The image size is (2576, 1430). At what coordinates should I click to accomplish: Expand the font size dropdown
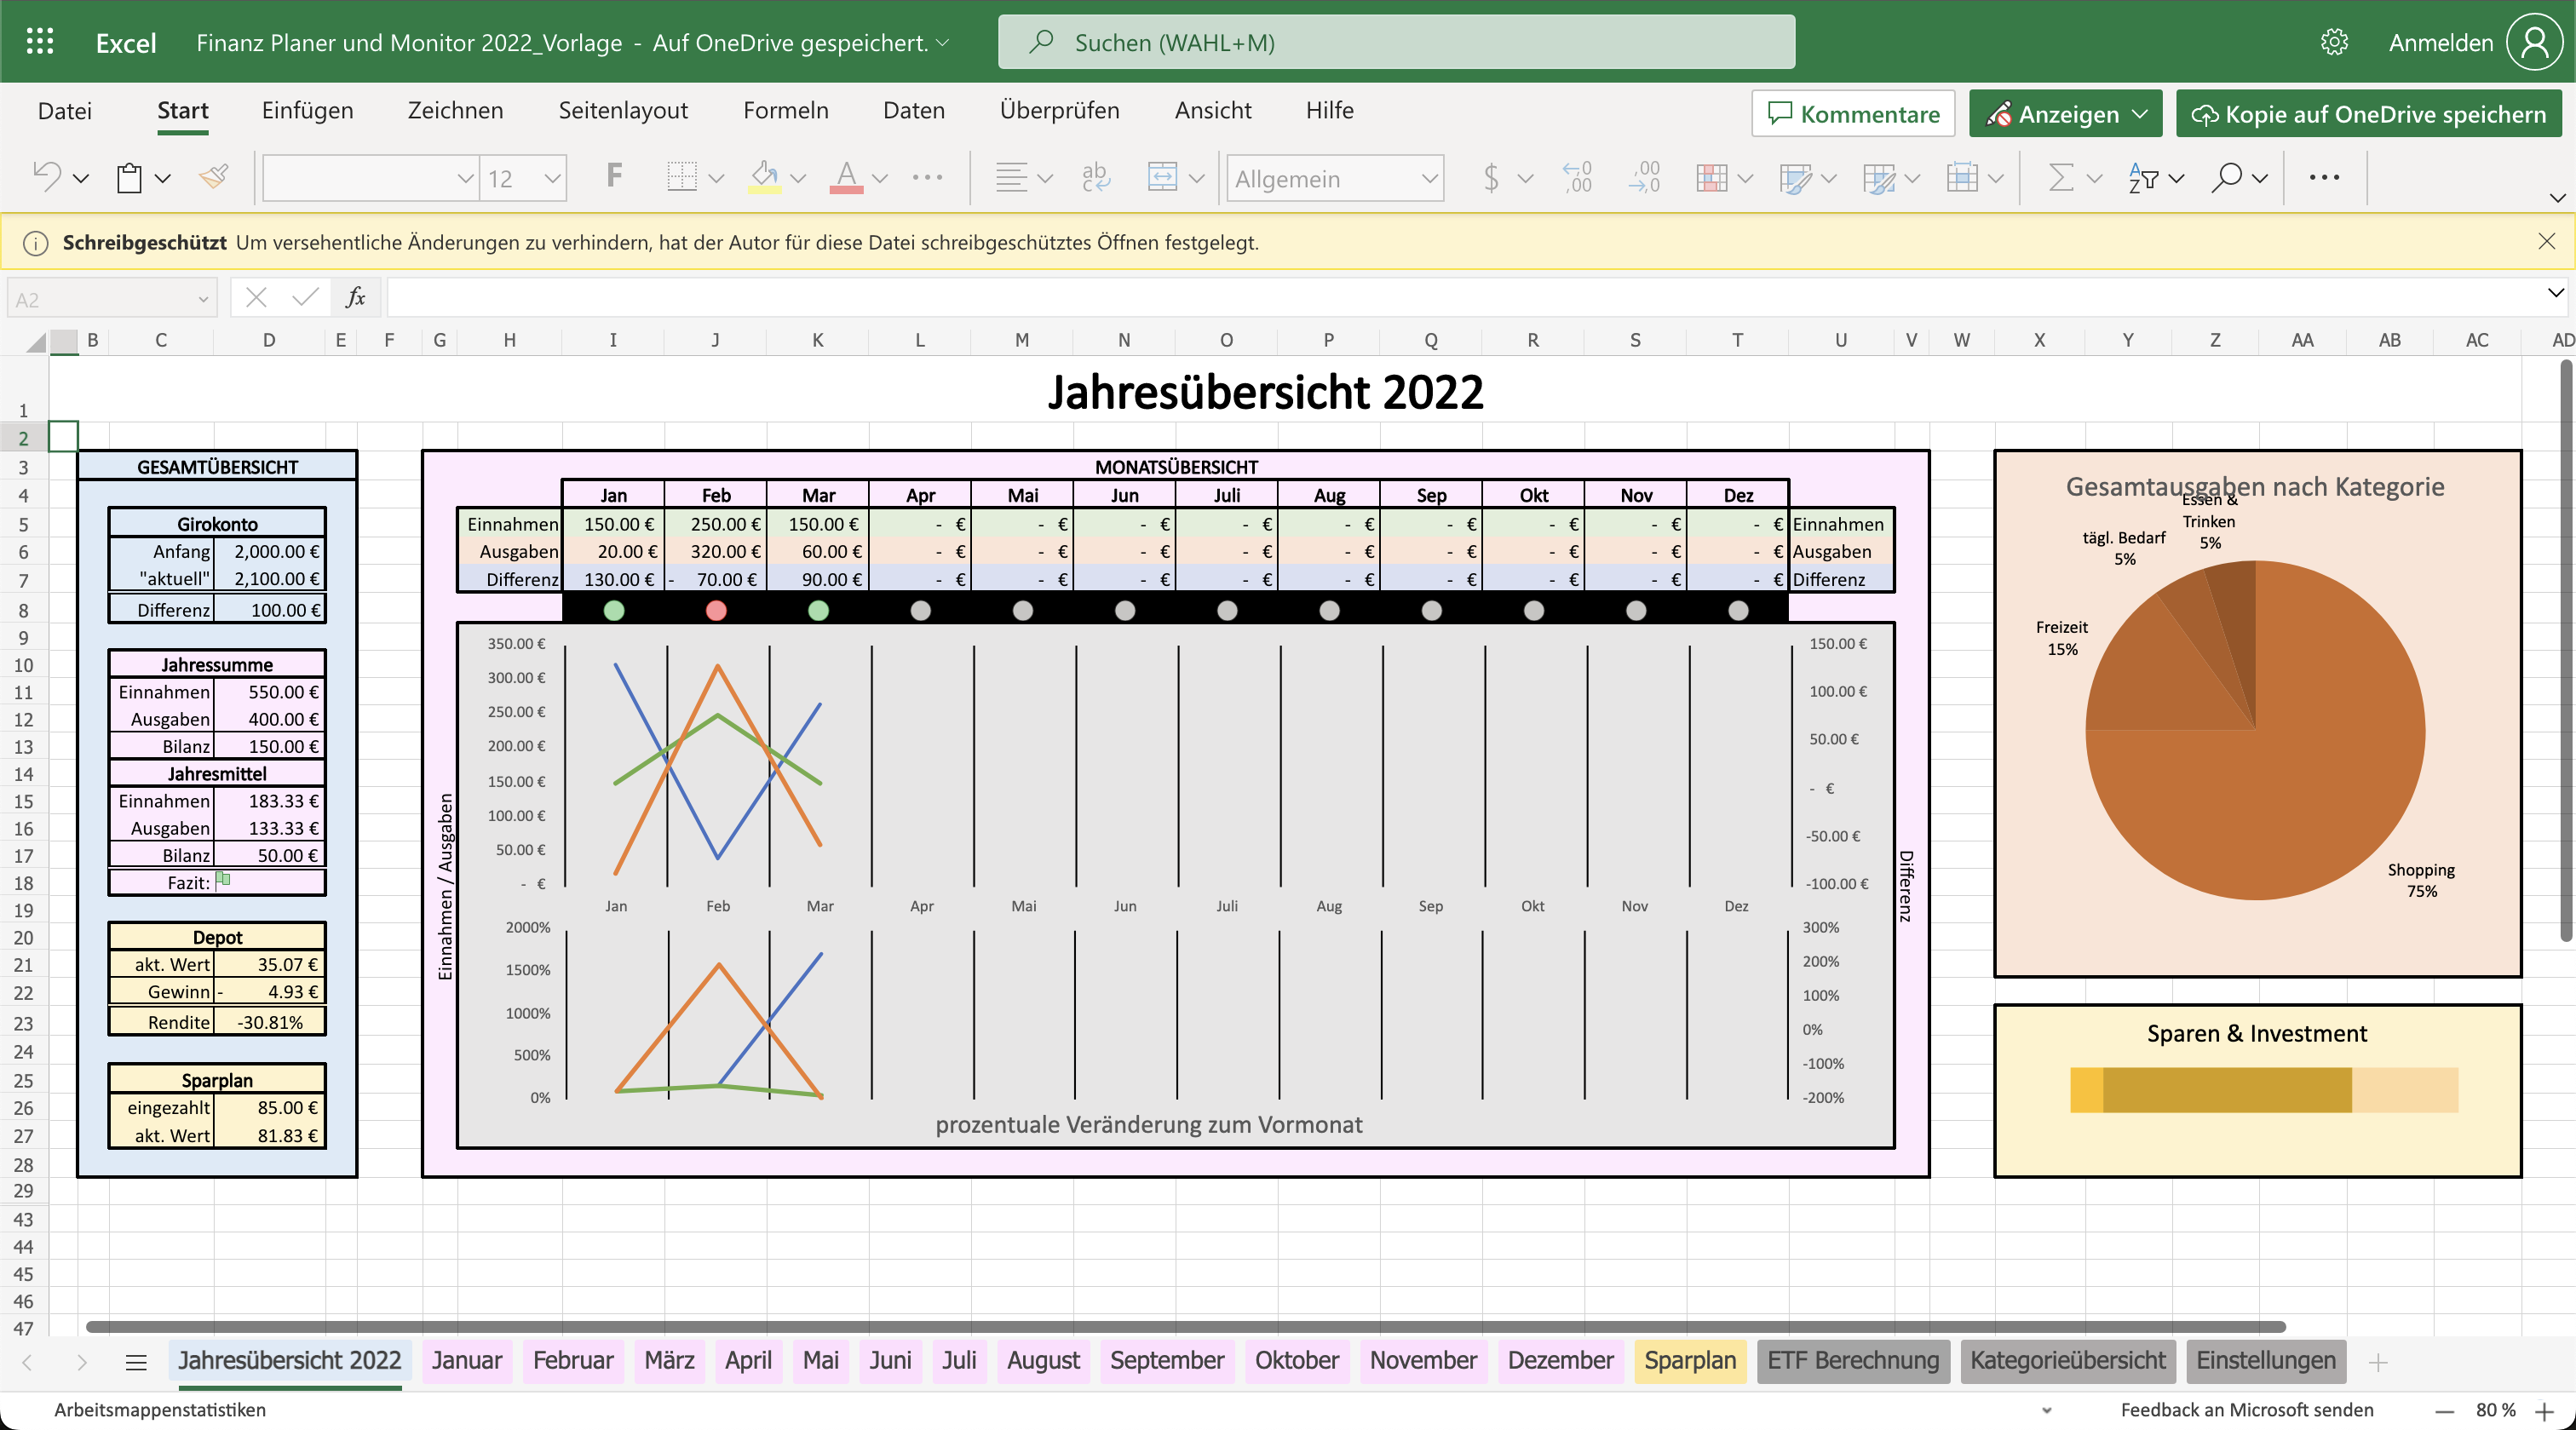552,177
